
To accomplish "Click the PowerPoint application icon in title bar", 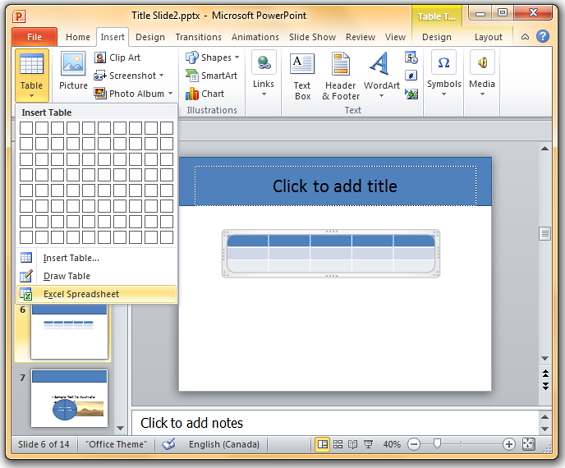I will 19,16.
